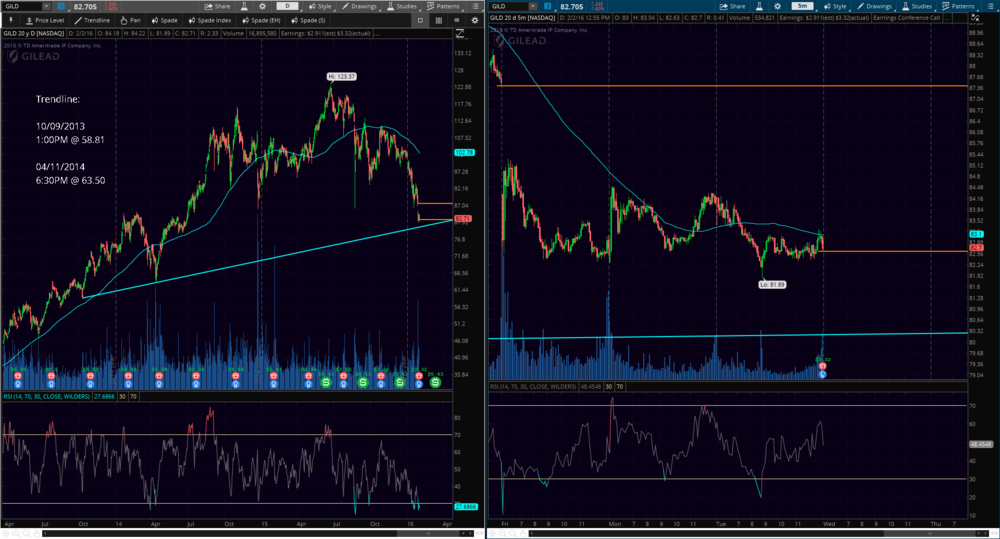Toggle four-square grid layout button
This screenshot has height=539, width=1000.
(439, 20)
